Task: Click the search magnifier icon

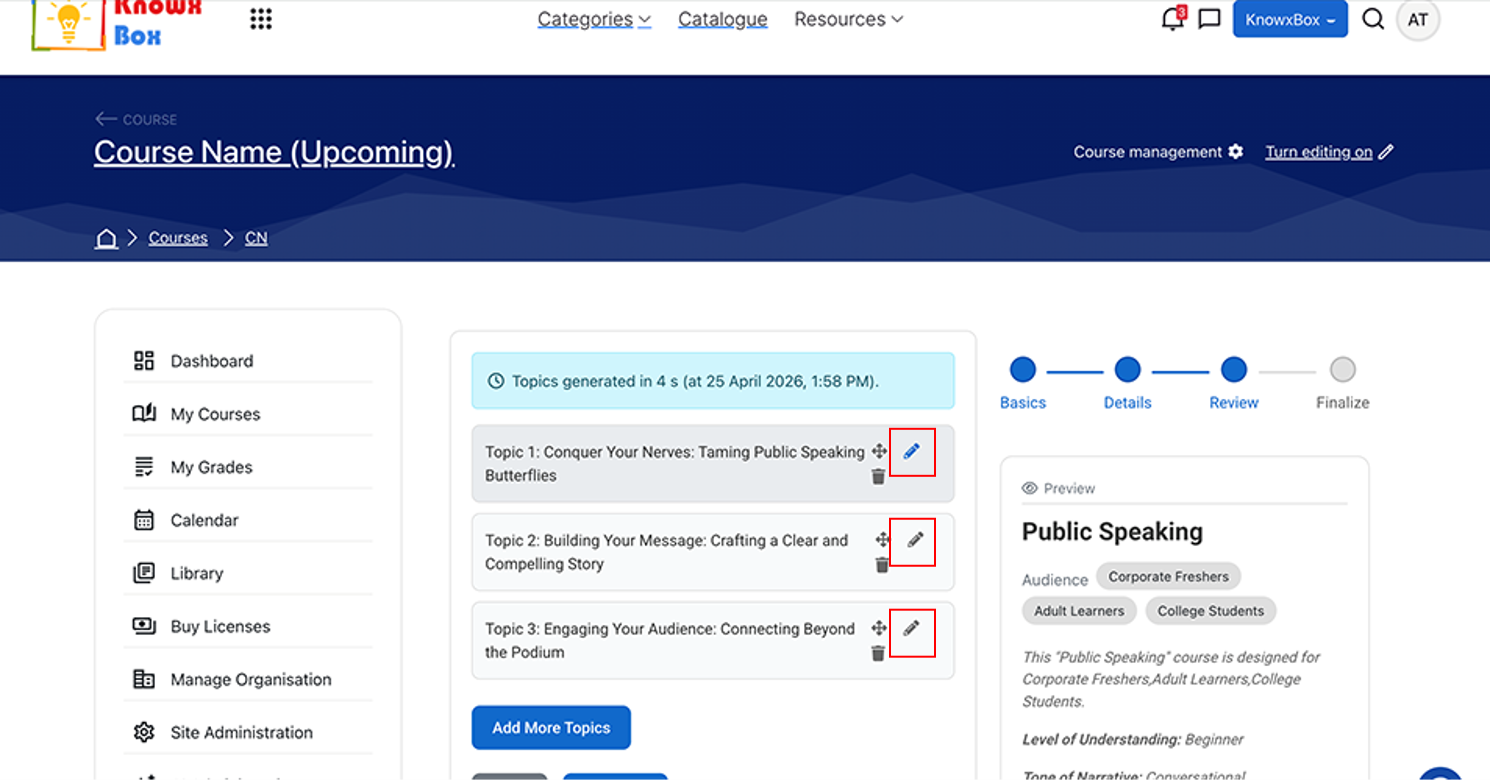Action: (1373, 19)
